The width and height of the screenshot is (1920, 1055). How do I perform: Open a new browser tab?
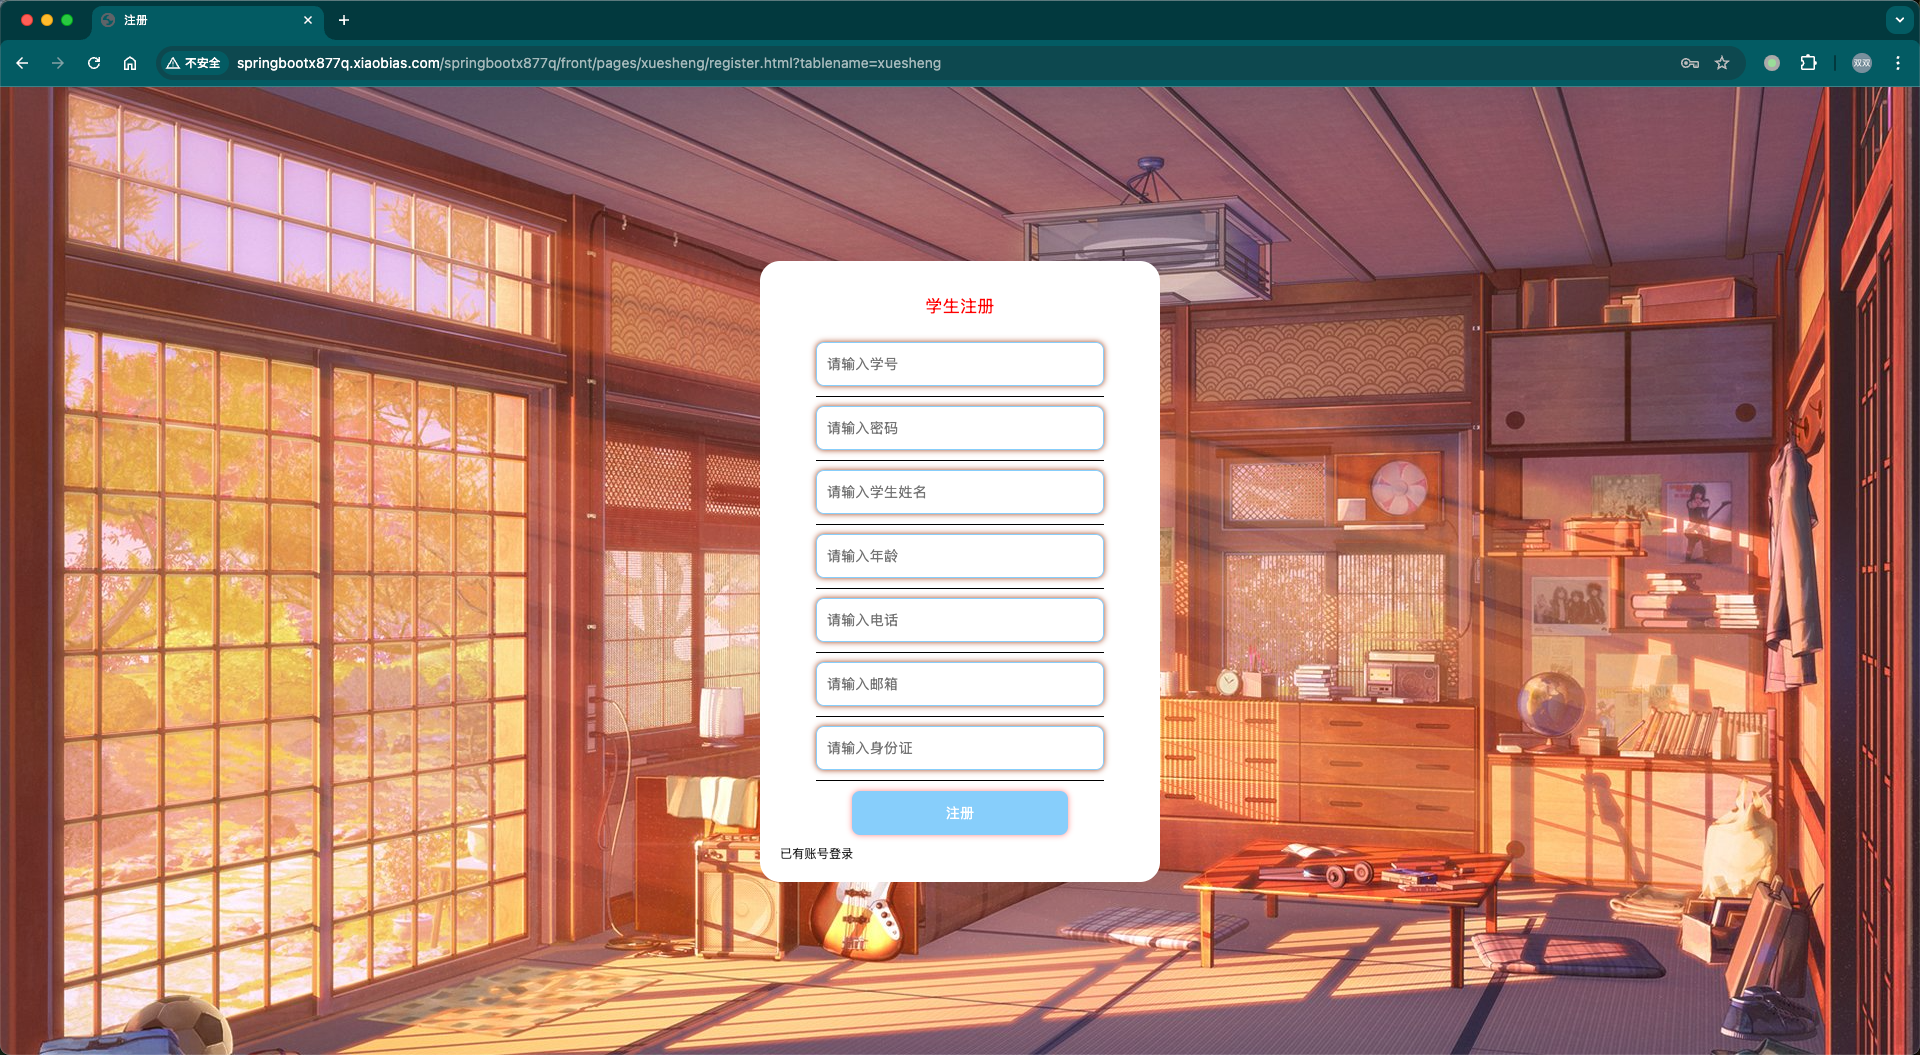344,20
